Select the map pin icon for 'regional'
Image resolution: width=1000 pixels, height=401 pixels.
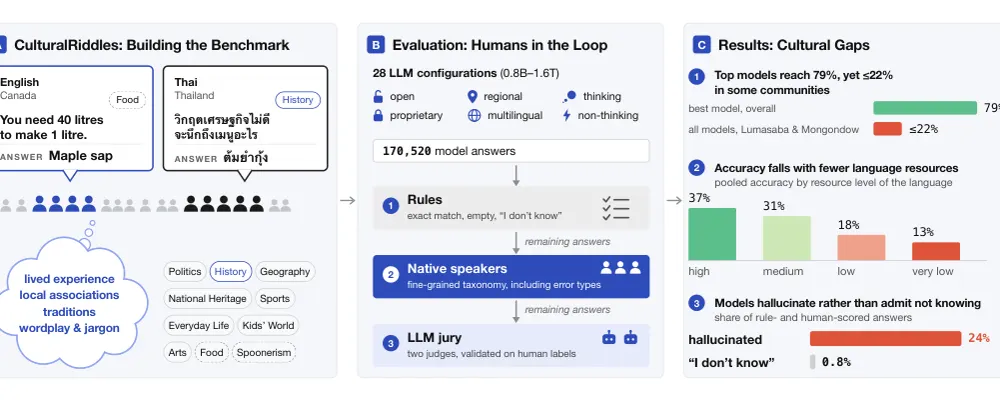(472, 97)
